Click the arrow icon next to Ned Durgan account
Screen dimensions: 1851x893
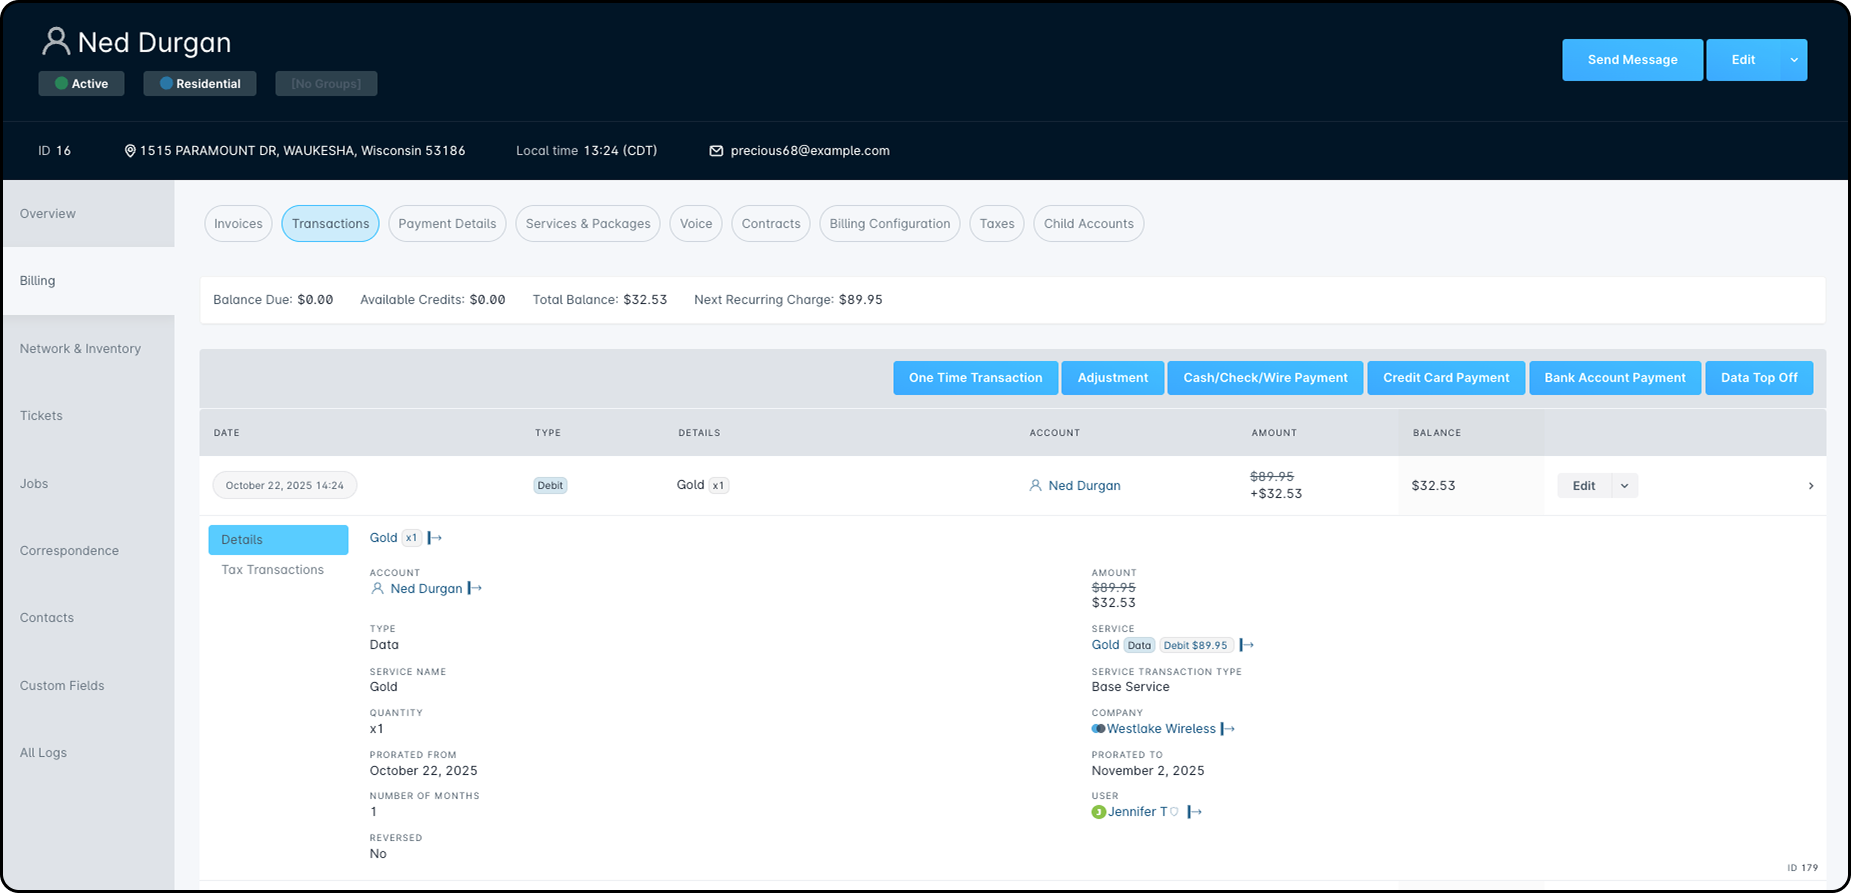pyautogui.click(x=475, y=589)
